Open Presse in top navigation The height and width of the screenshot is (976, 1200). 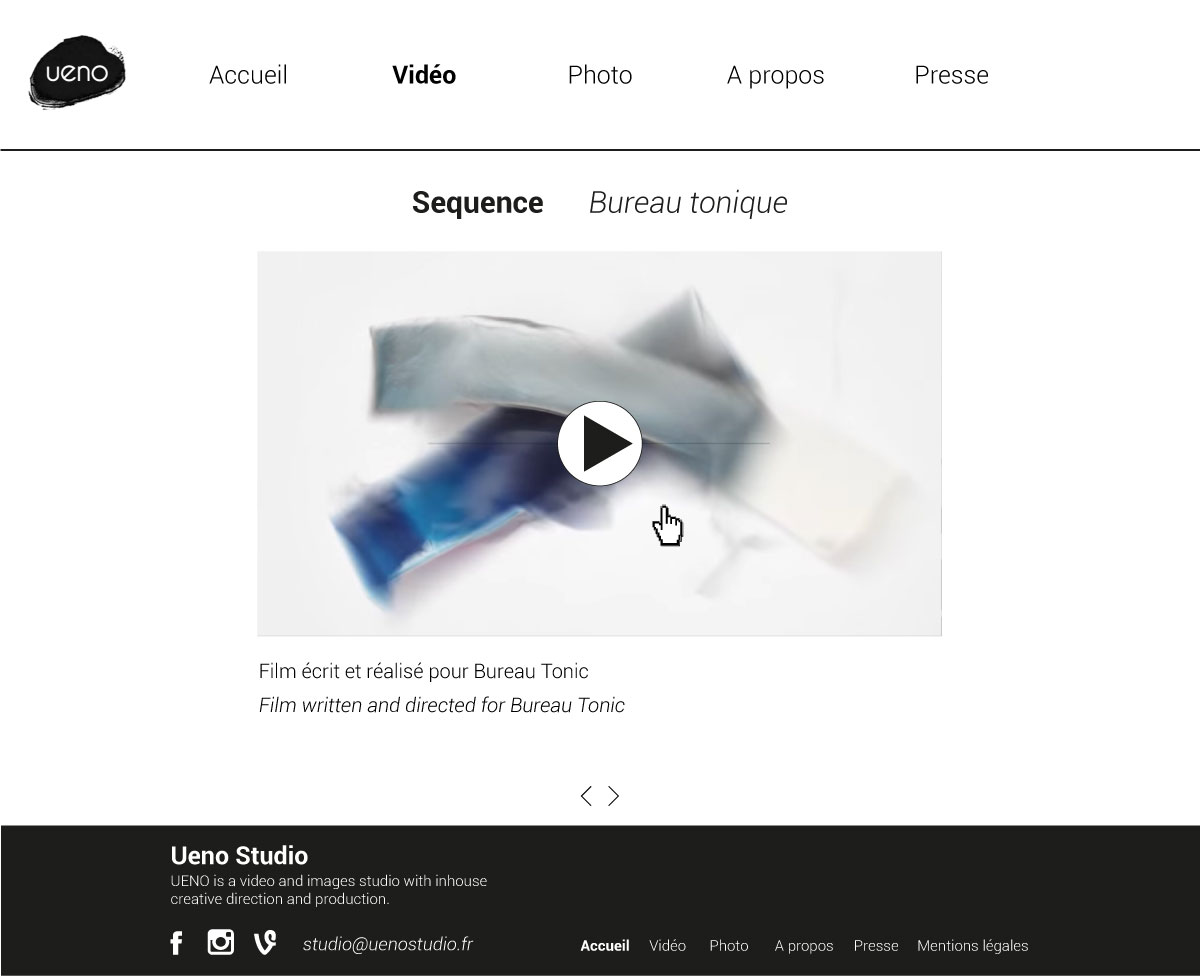[x=952, y=75]
